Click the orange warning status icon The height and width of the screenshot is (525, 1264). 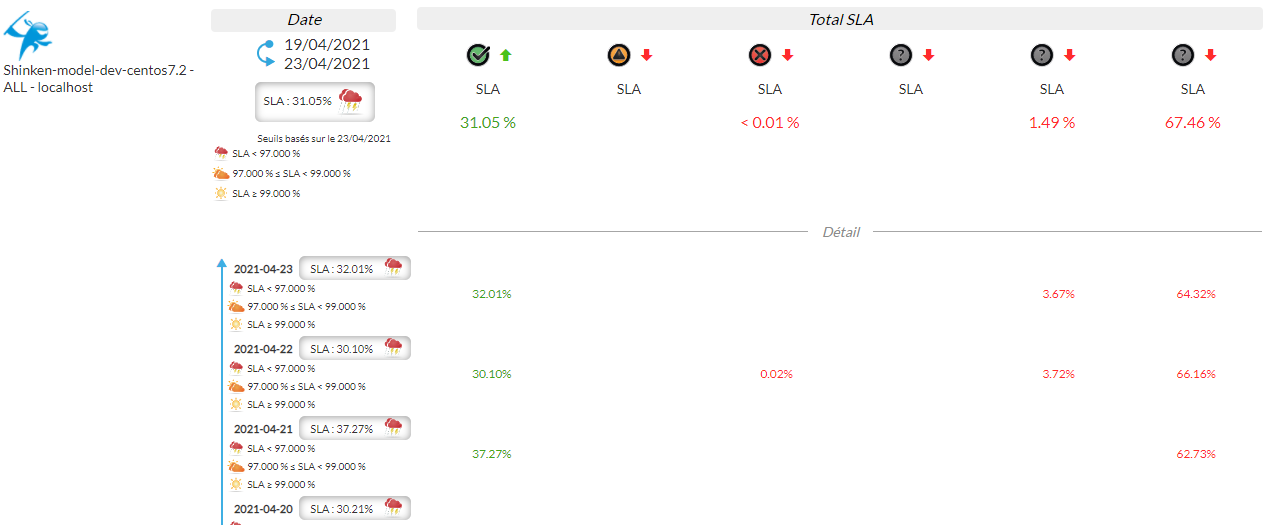[619, 55]
